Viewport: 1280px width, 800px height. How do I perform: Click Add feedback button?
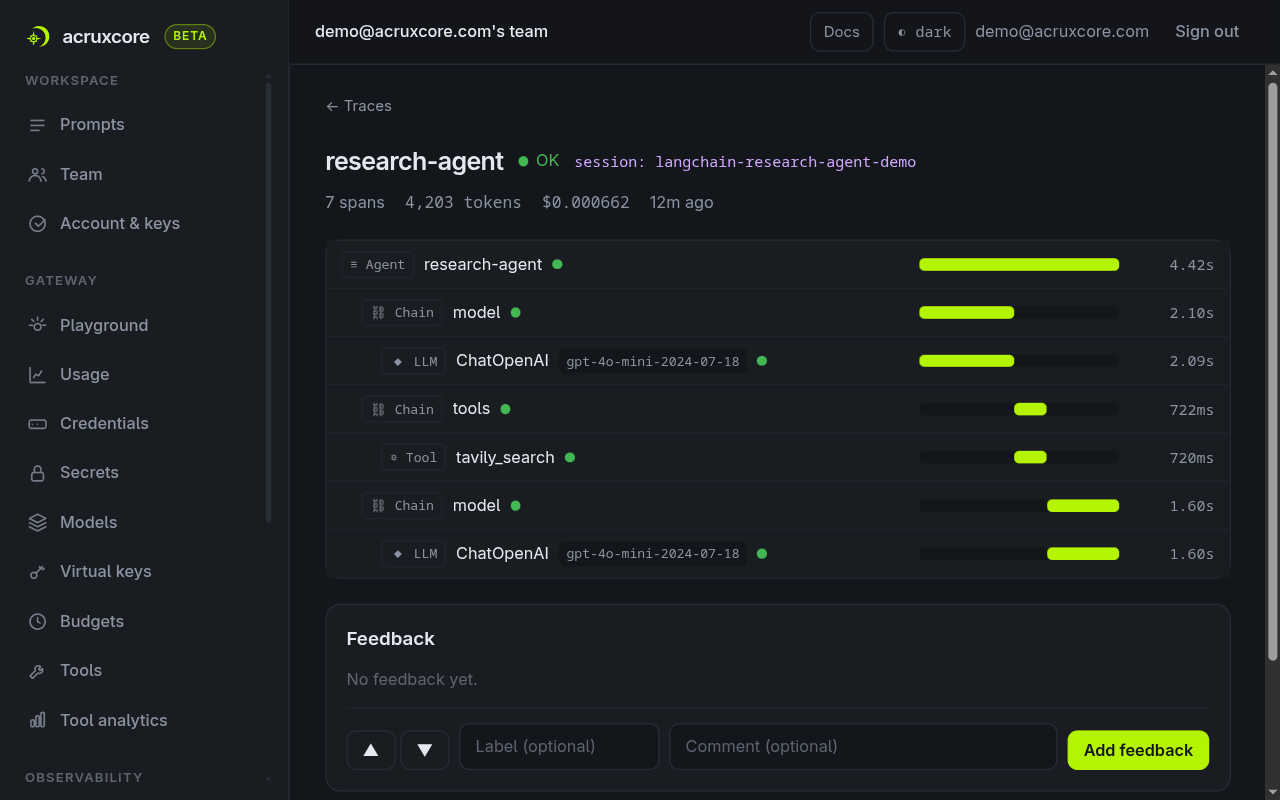tap(1138, 750)
